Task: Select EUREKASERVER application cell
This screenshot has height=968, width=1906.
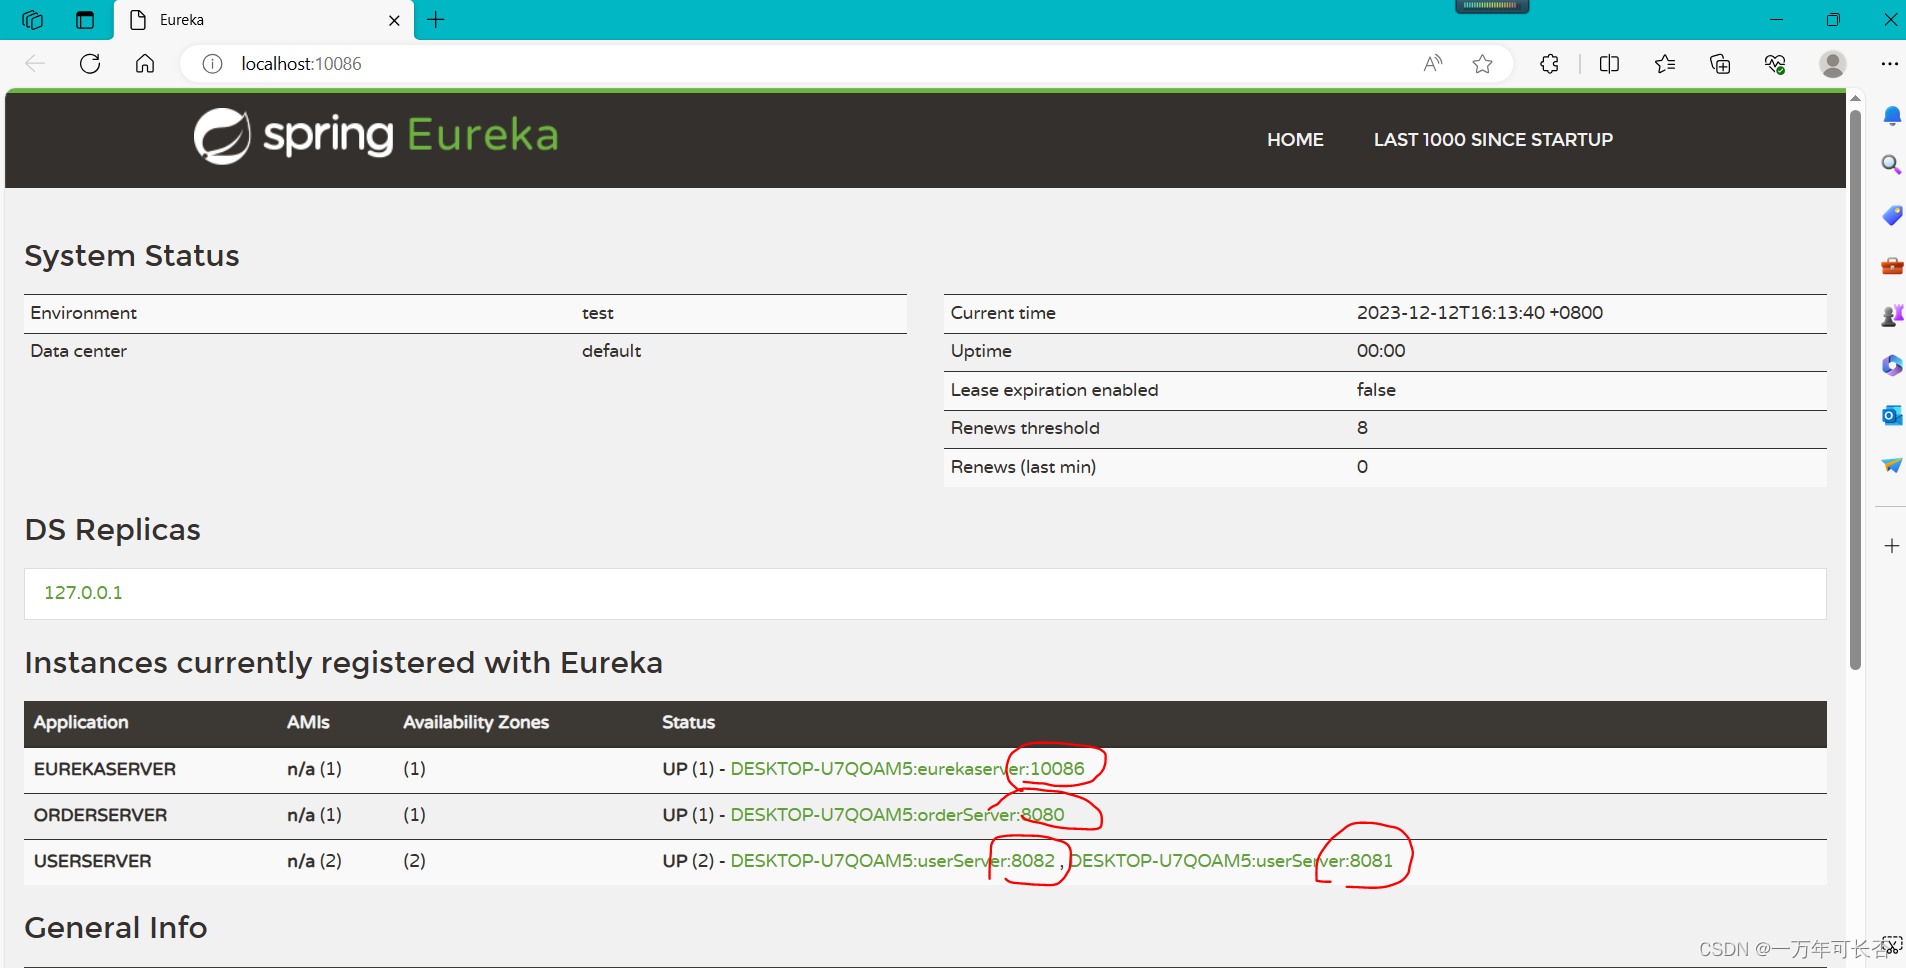Action: 105,769
